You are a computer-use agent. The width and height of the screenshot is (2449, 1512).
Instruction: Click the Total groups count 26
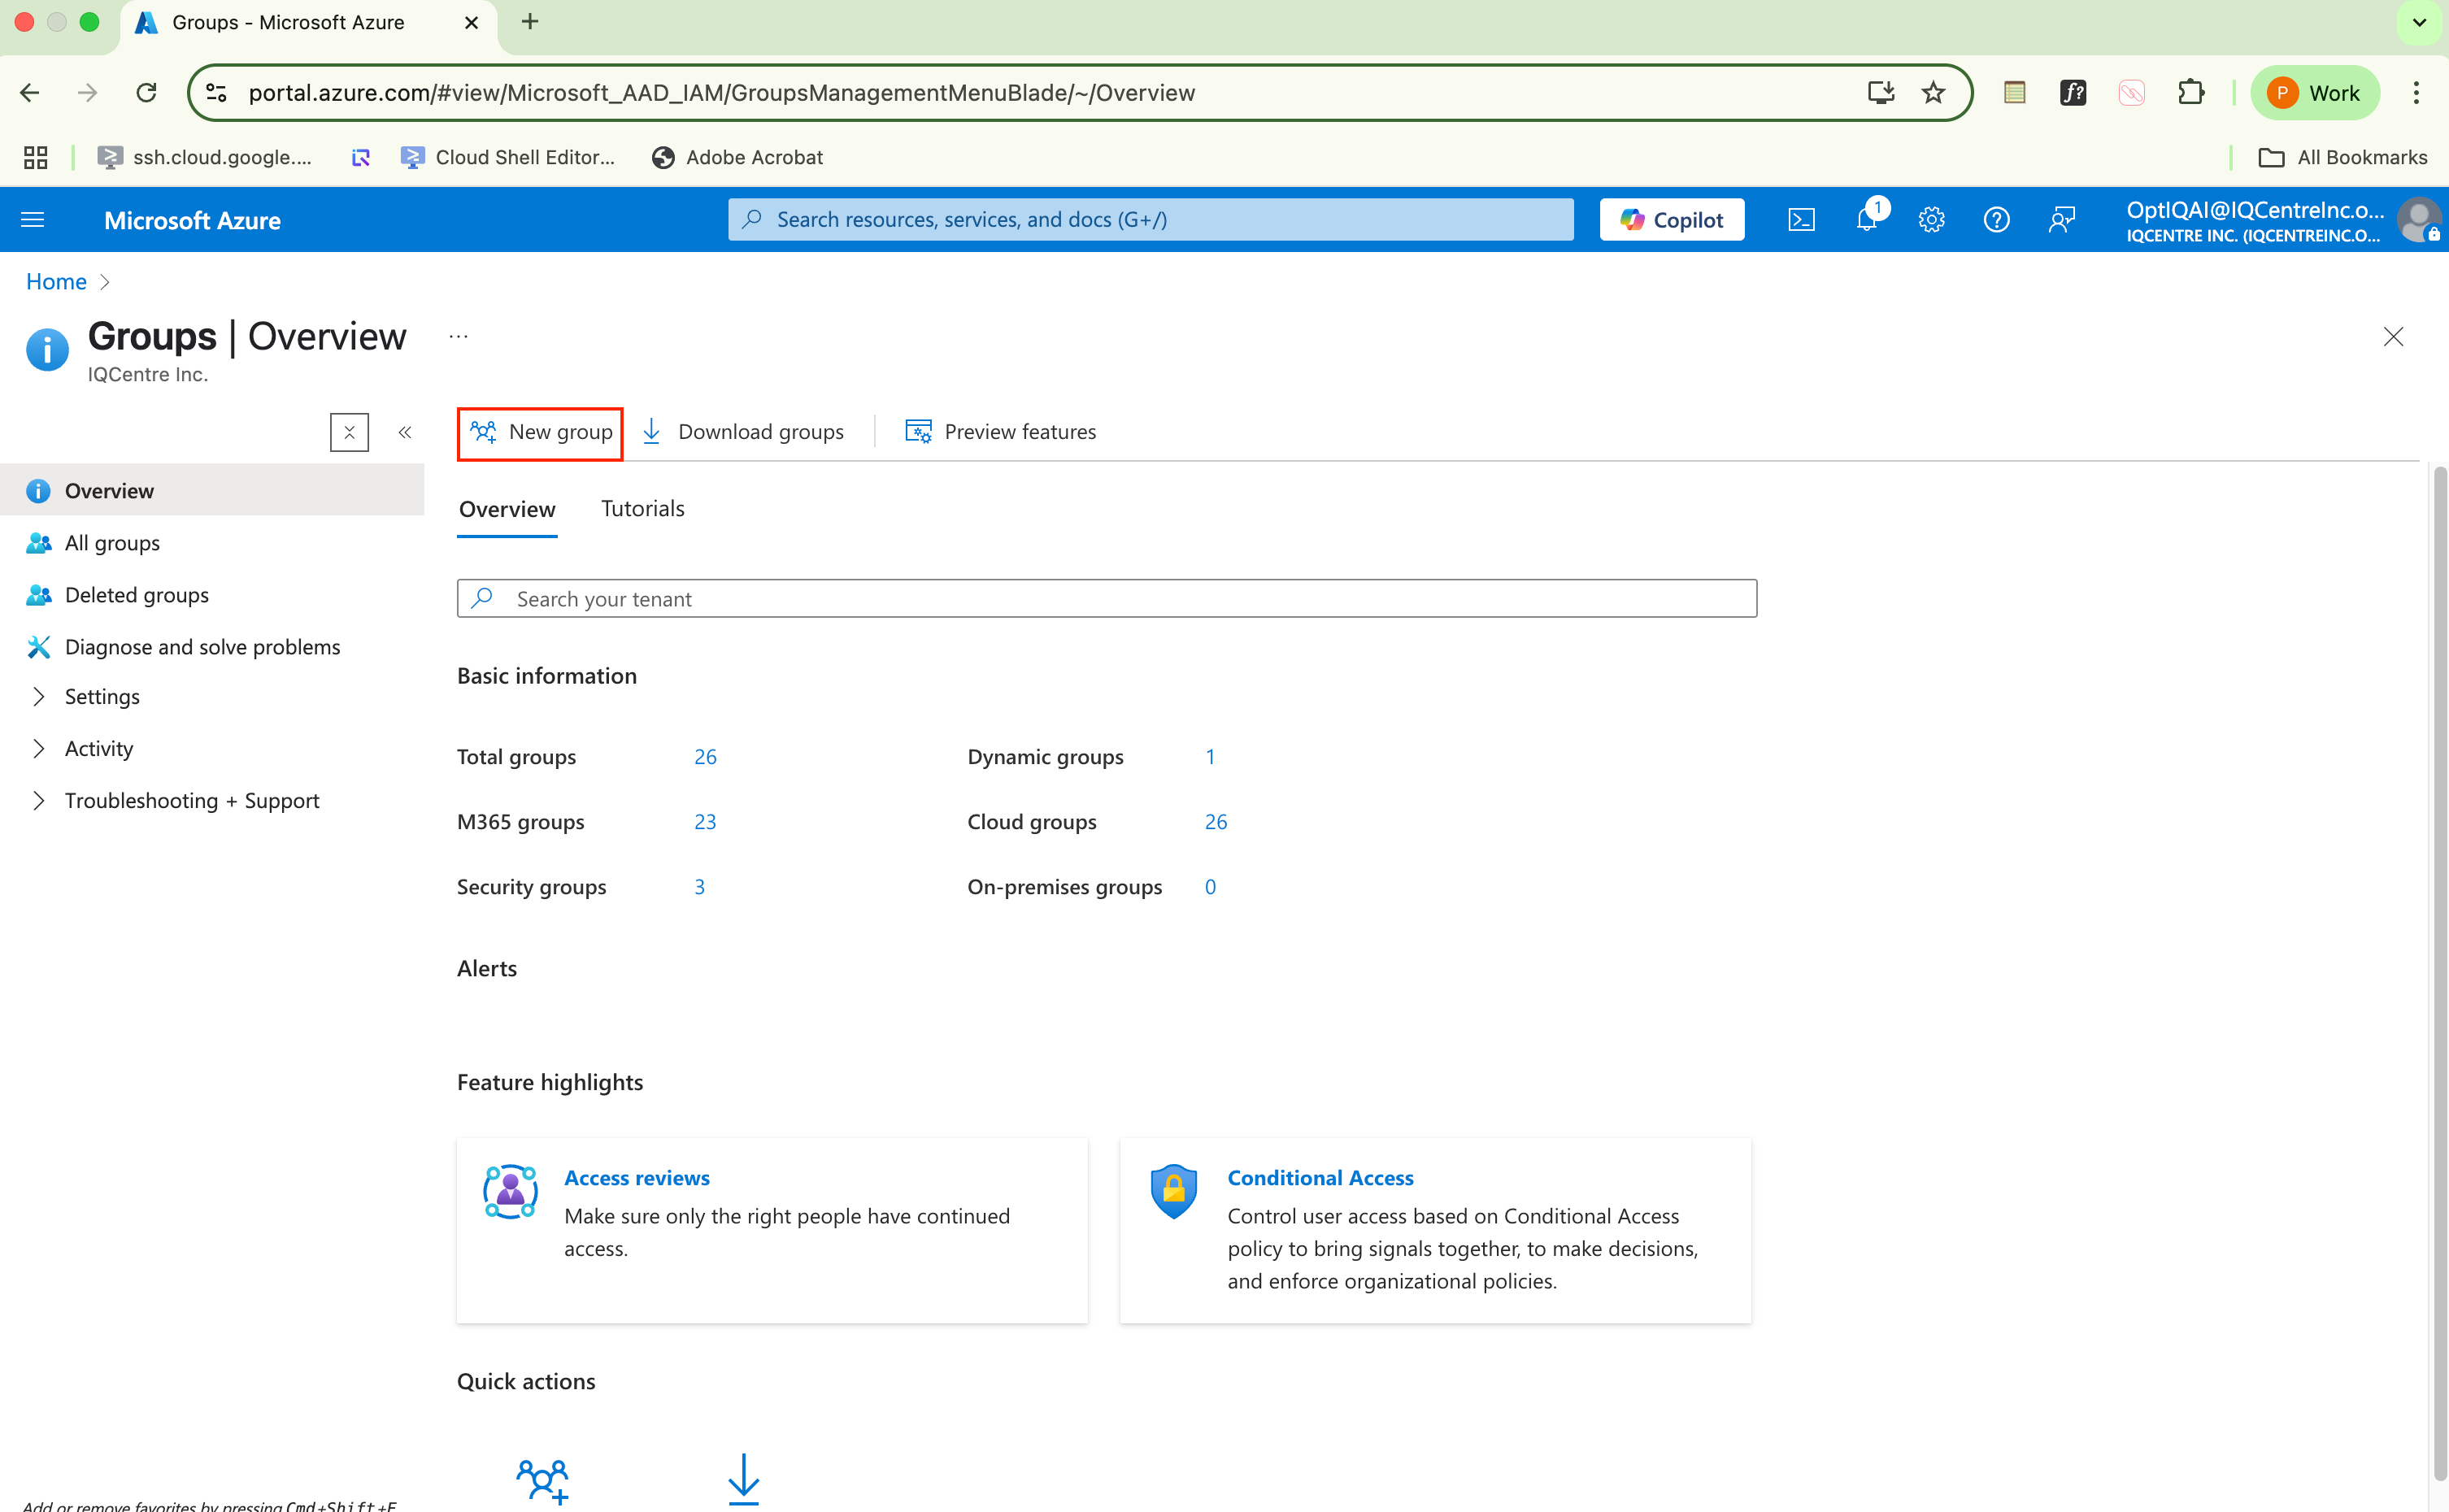click(x=705, y=757)
